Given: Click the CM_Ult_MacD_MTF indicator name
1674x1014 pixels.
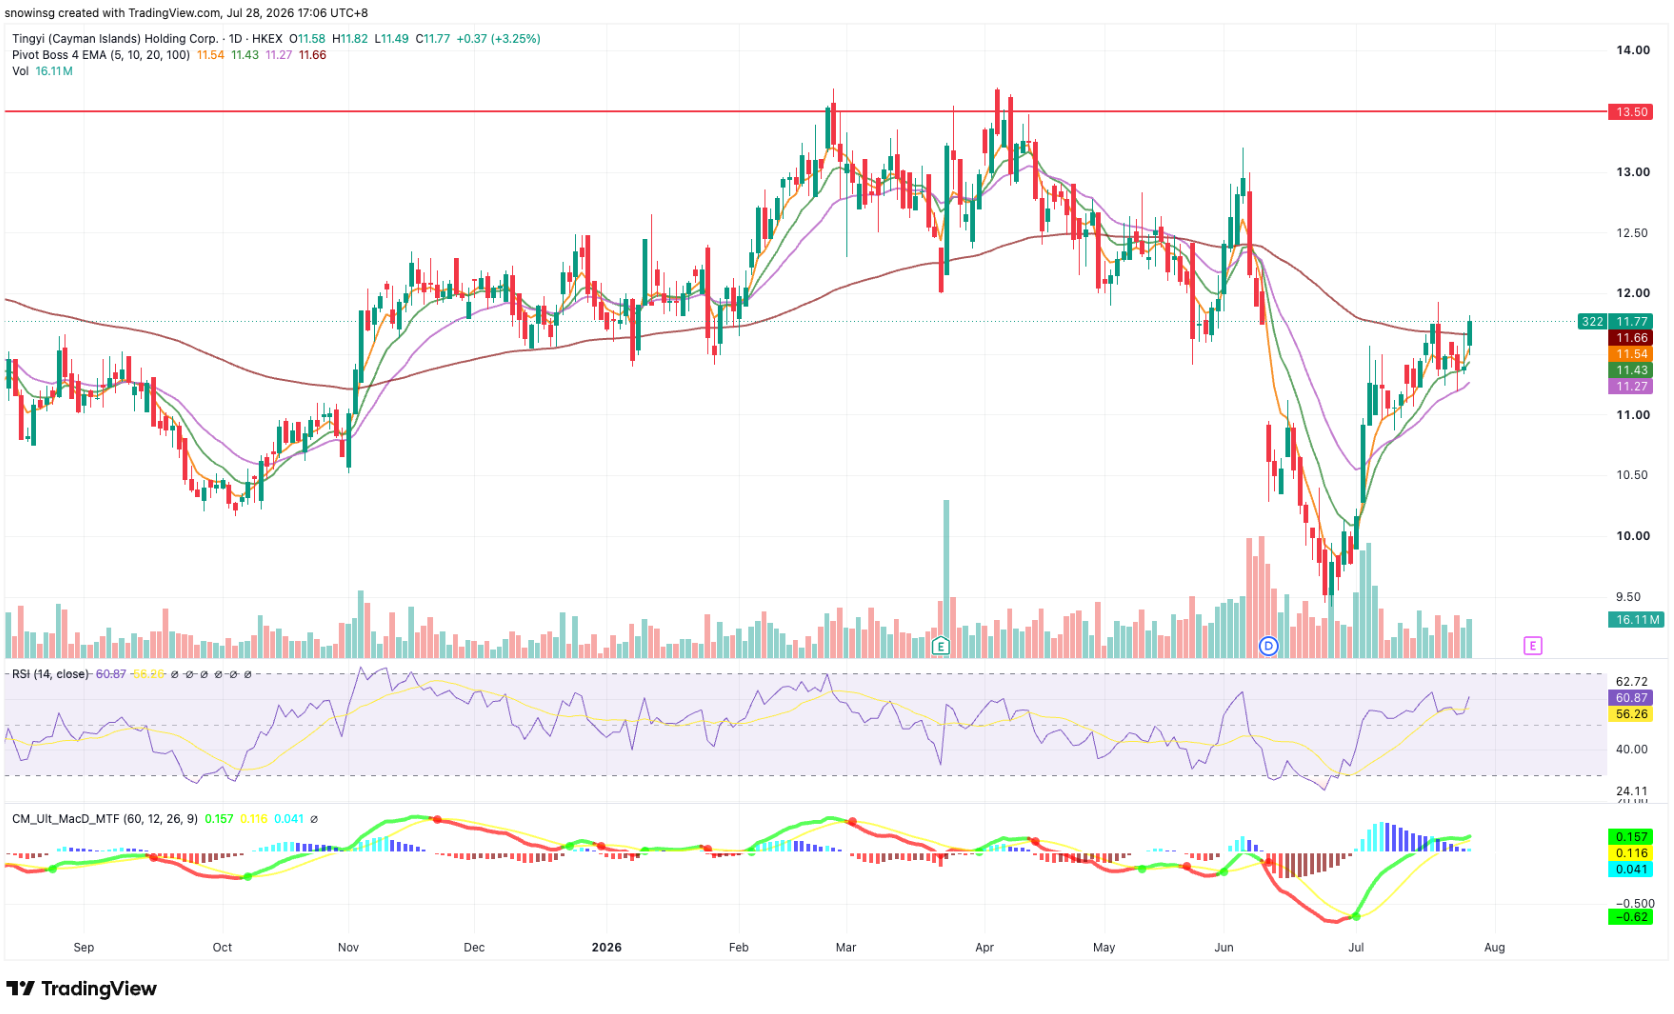Looking at the screenshot, I should click(x=105, y=819).
